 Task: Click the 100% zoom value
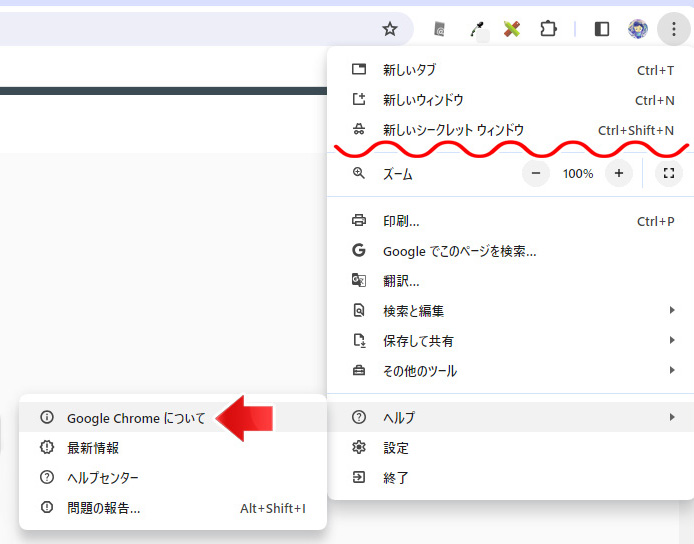(578, 174)
